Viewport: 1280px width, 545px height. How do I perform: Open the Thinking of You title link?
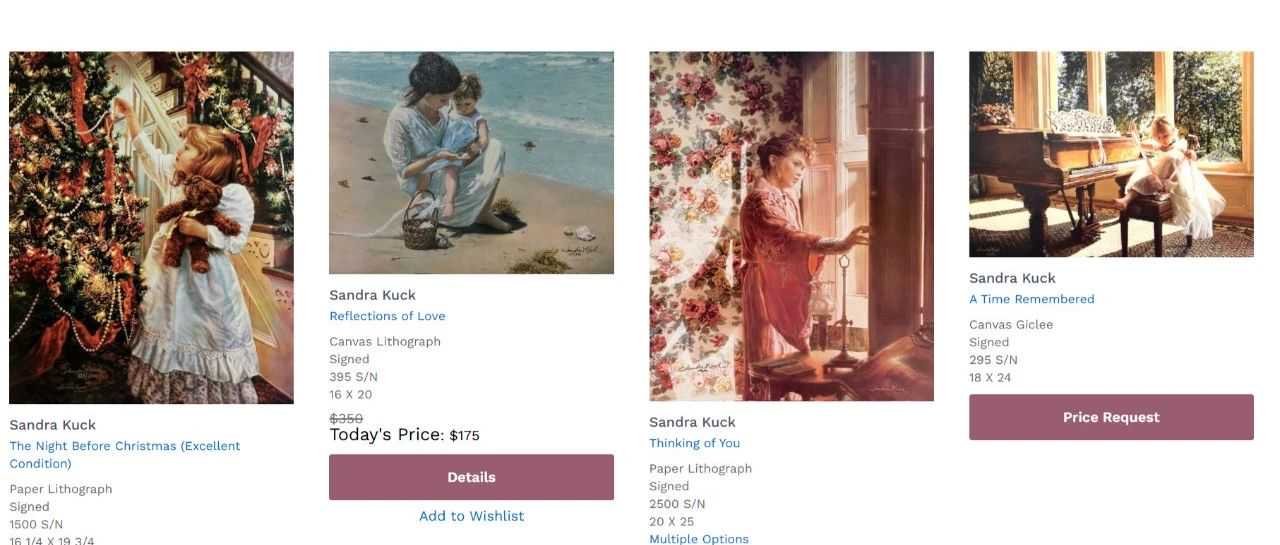point(694,443)
